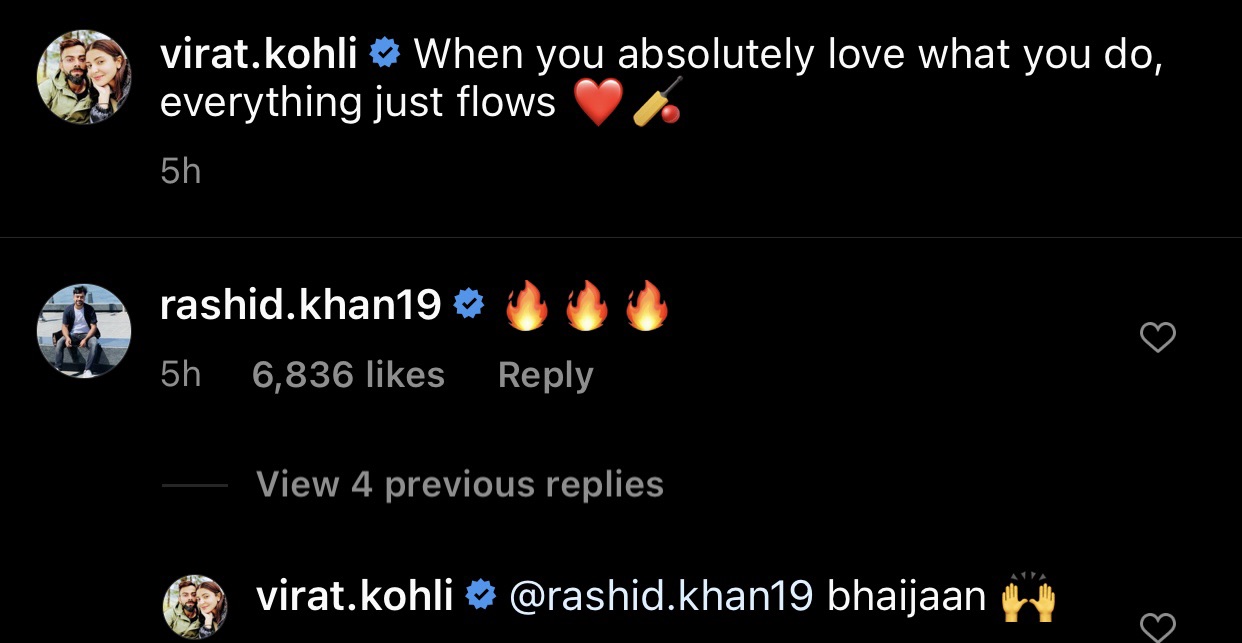Click verified badge in virat.kohli's reply
The width and height of the screenshot is (1242, 643).
coord(482,597)
